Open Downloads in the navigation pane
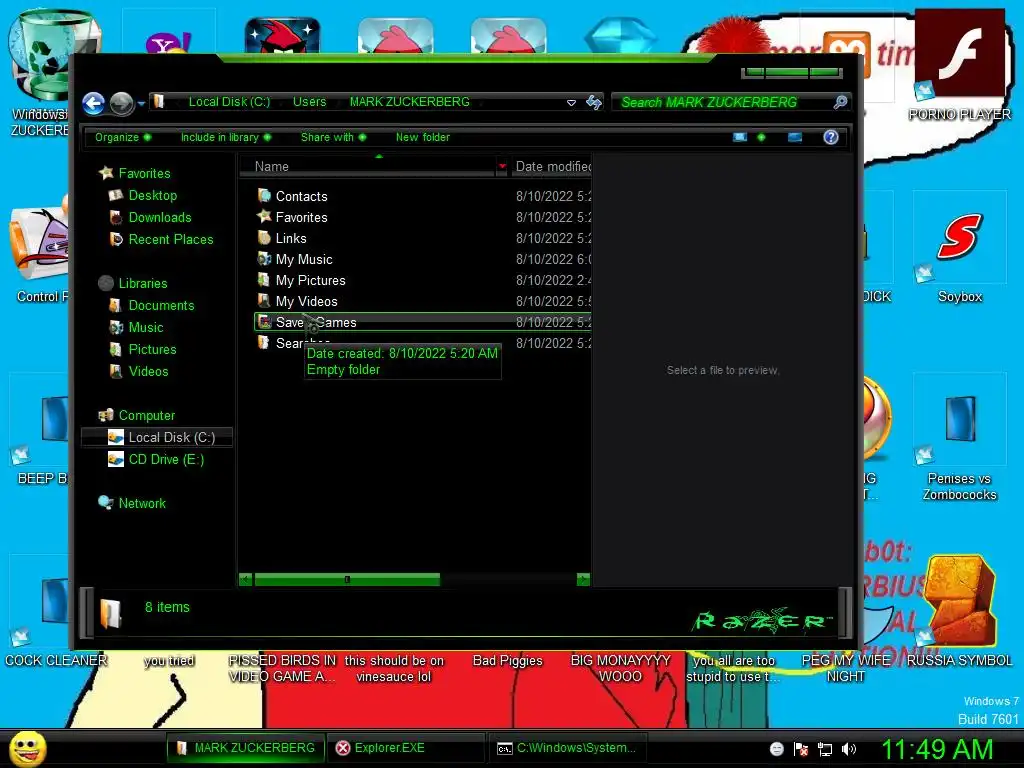 159,217
